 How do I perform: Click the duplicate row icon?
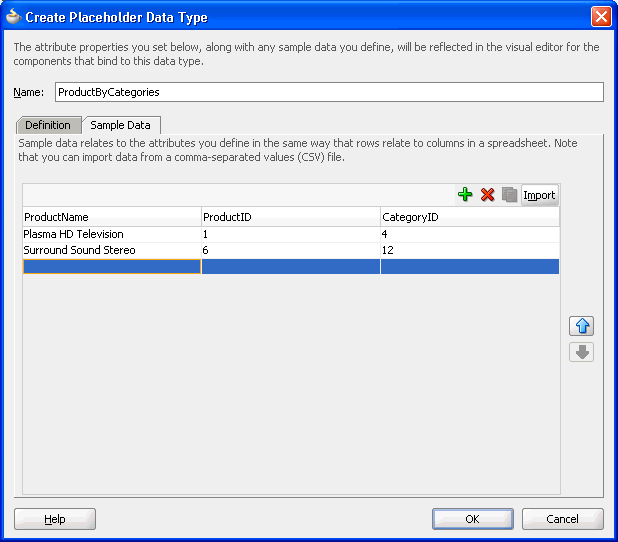point(509,195)
